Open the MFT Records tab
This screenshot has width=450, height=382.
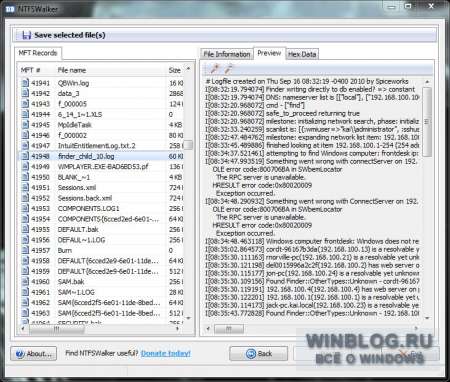pyautogui.click(x=38, y=53)
